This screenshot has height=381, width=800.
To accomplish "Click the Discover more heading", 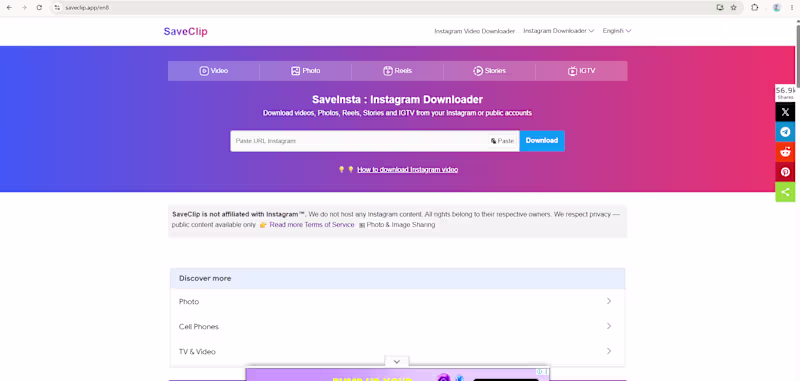I will click(x=205, y=278).
